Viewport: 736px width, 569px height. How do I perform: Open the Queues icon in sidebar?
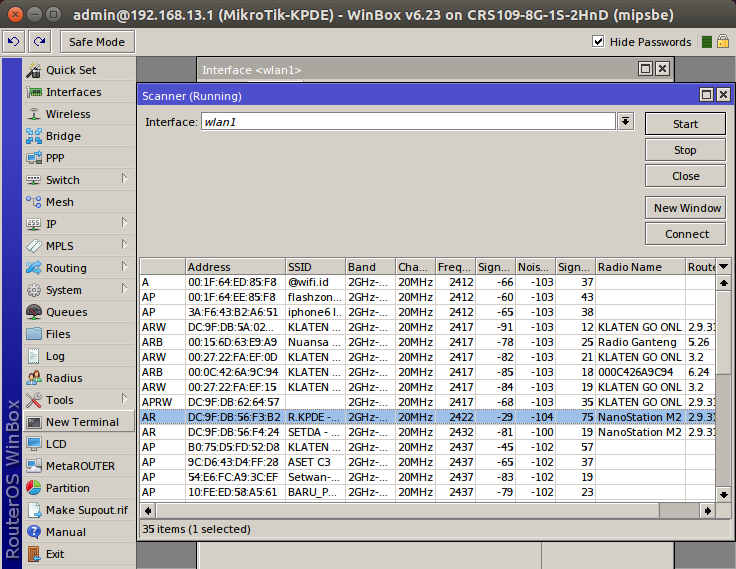click(x=34, y=312)
